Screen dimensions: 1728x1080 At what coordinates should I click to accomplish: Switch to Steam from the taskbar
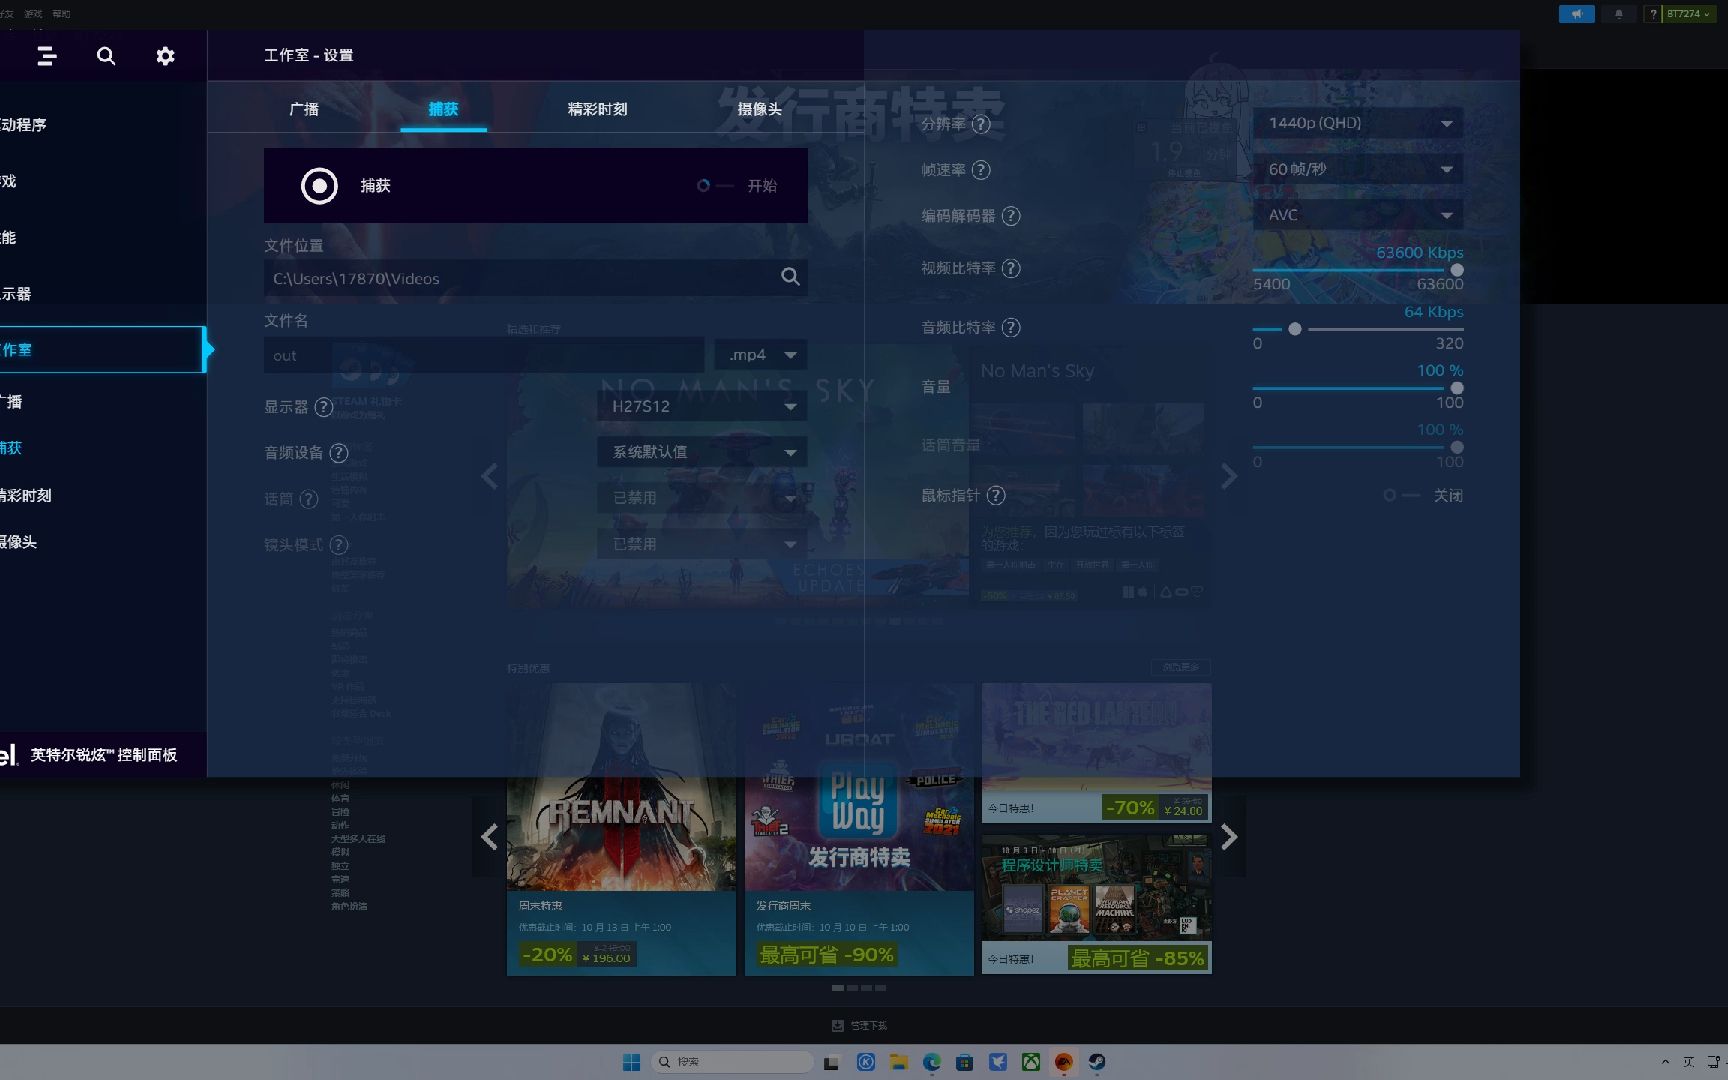pyautogui.click(x=1097, y=1062)
